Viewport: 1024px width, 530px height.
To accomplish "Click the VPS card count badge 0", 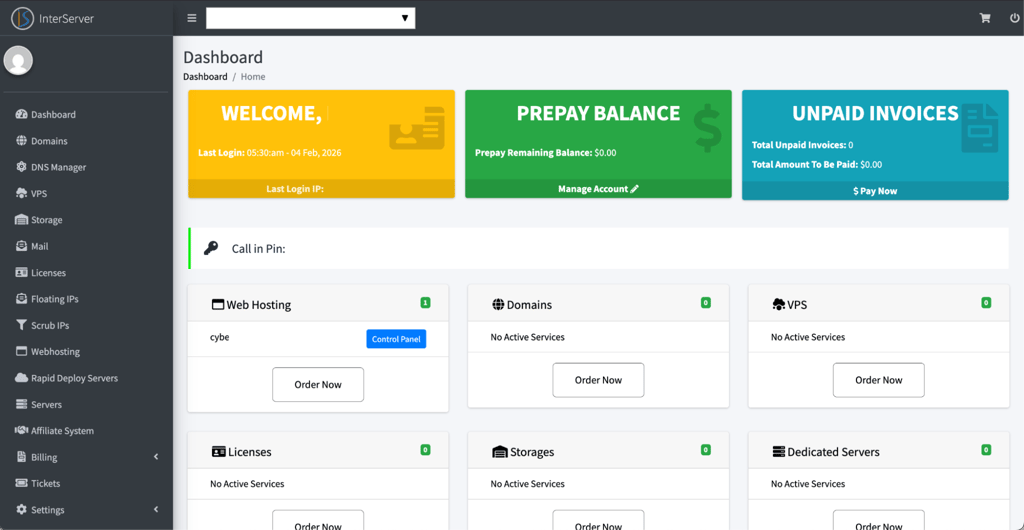I will (x=986, y=303).
